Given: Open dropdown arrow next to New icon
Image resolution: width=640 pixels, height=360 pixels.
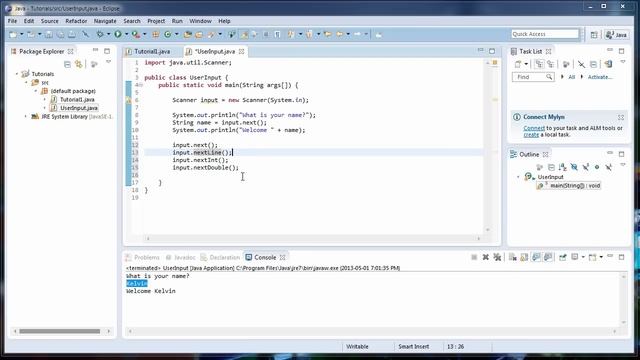Looking at the screenshot, I should point(22,35).
